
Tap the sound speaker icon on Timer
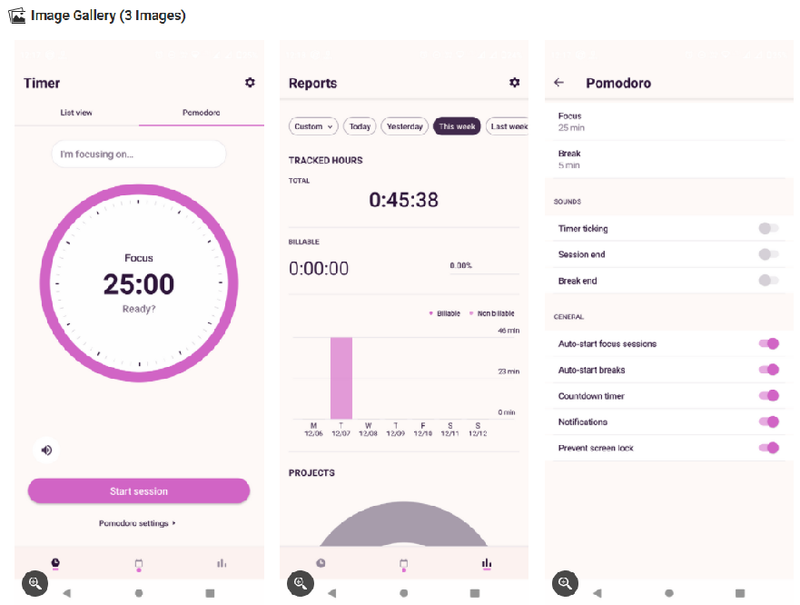[x=46, y=450]
